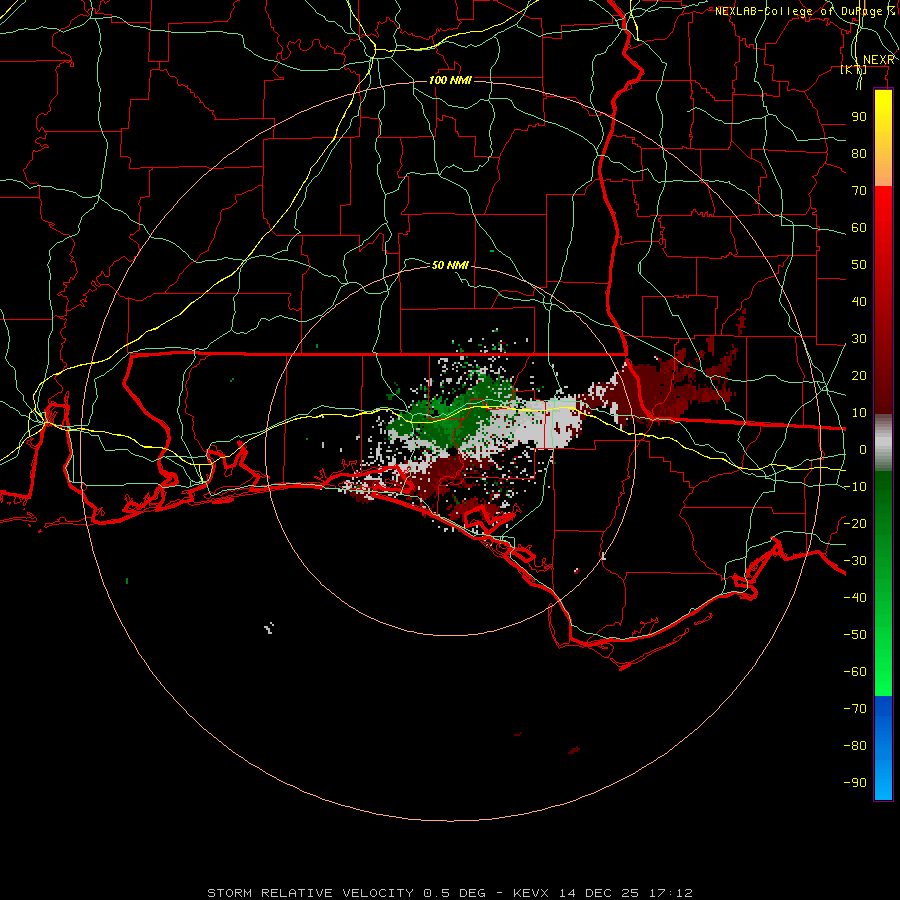900x900 pixels.
Task: Click the -50 knot legend label
Action: click(x=855, y=635)
